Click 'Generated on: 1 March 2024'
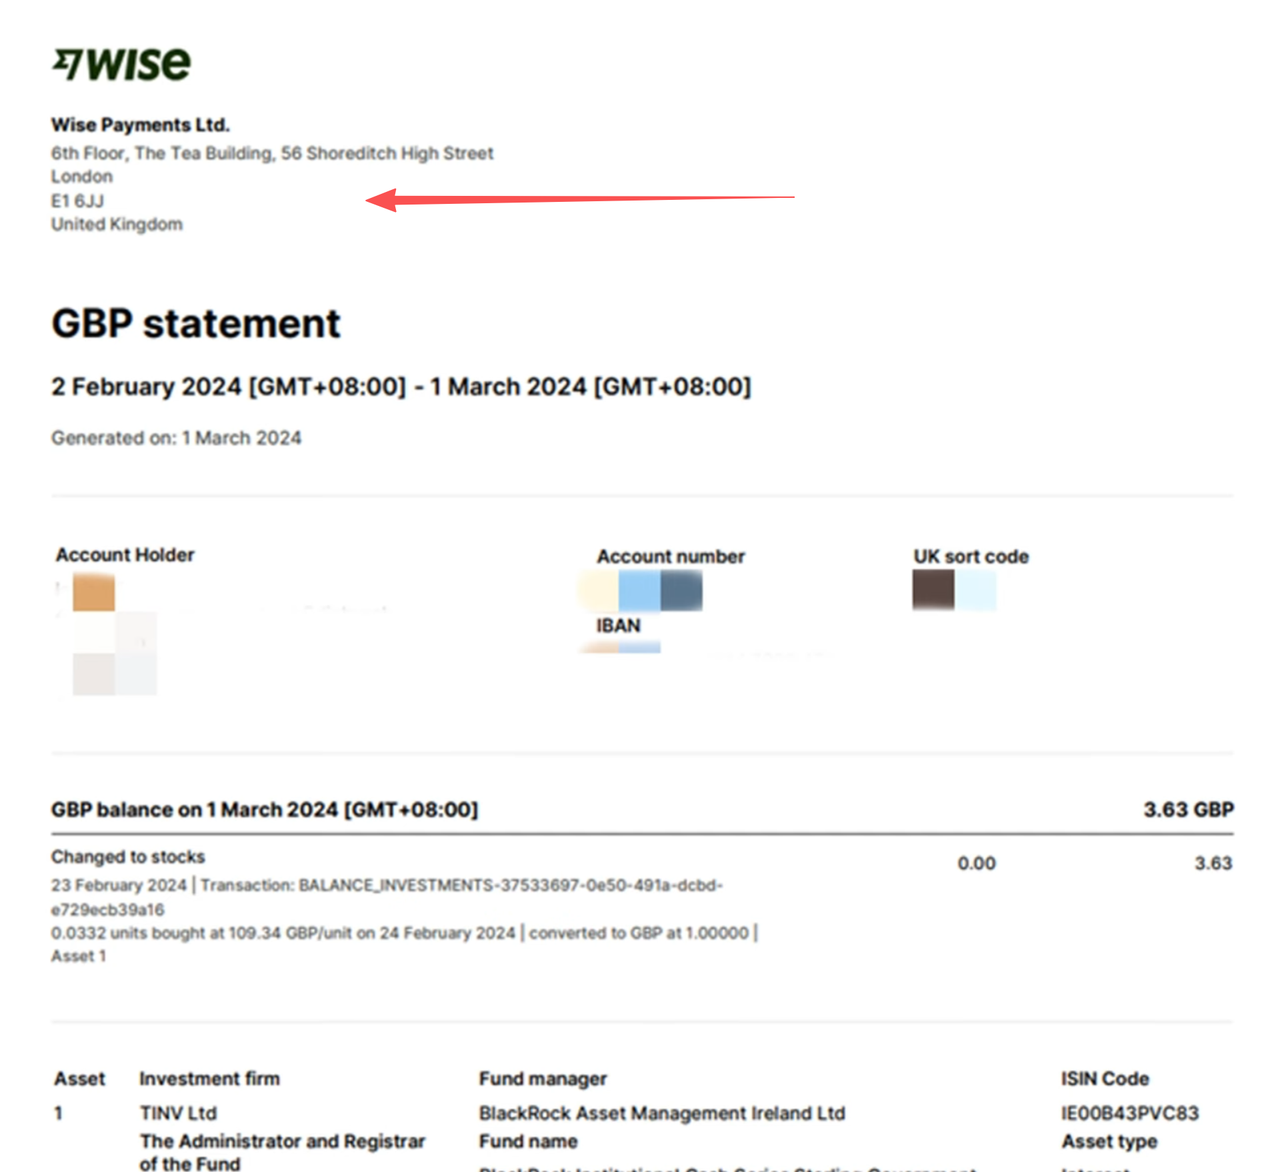 (176, 438)
